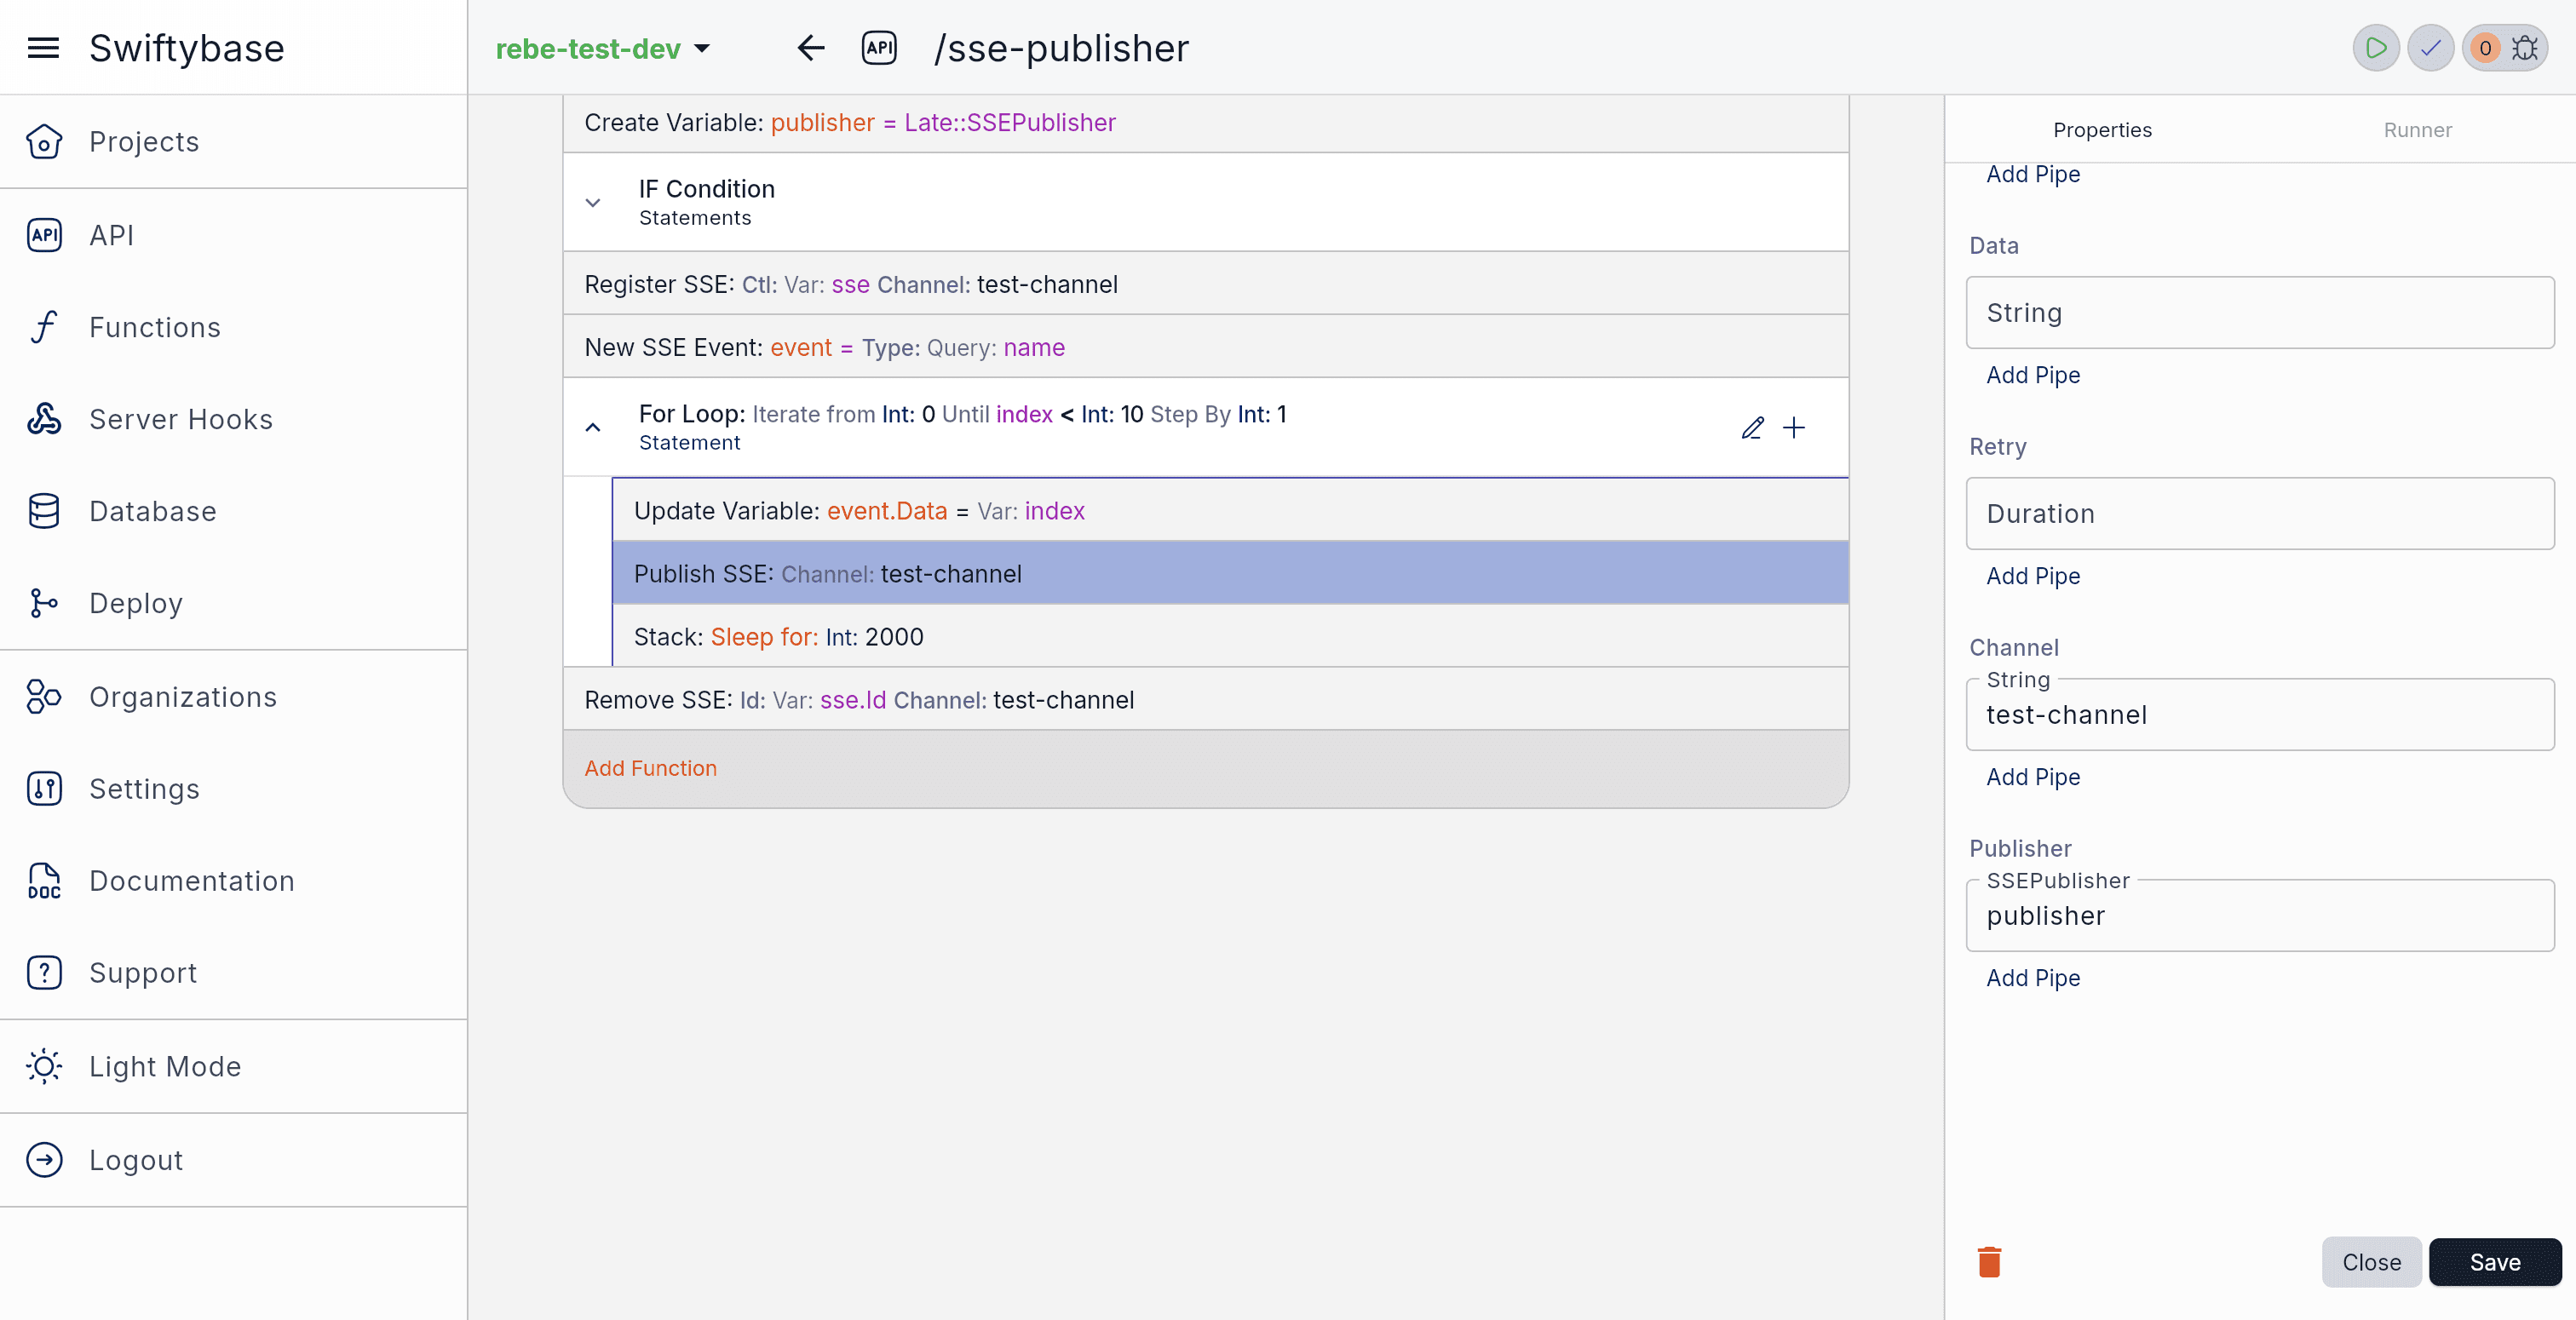The height and width of the screenshot is (1320, 2576).
Task: Switch to the Properties tab
Action: (x=2102, y=130)
